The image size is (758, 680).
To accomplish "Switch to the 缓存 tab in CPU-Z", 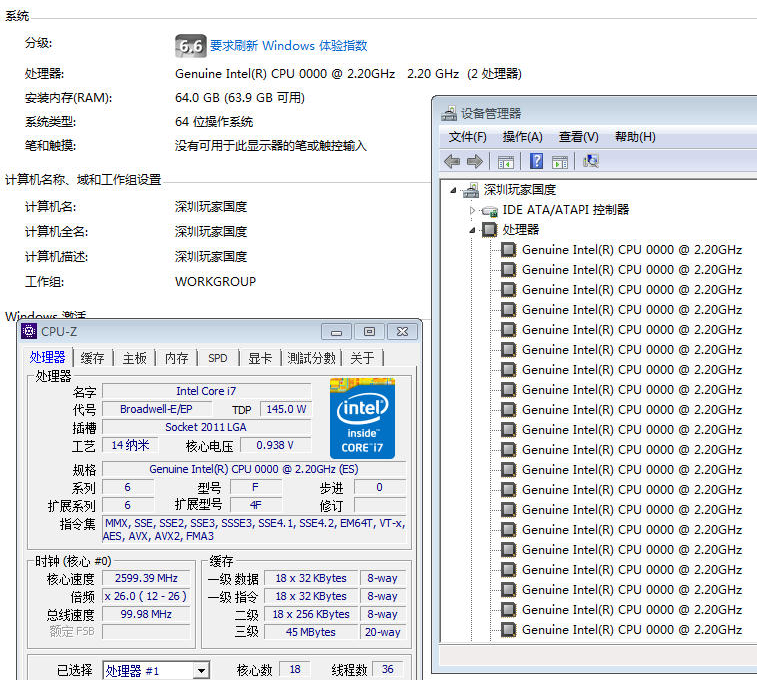I will coord(92,358).
